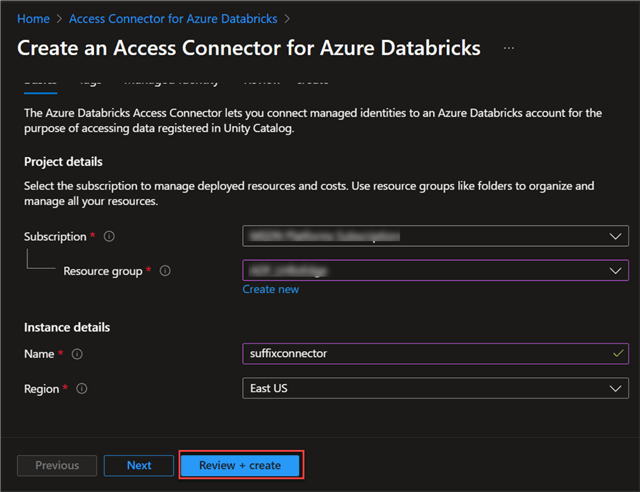This screenshot has width=640, height=492.
Task: Click the chevron arrow of Subscription box
Action: (616, 237)
